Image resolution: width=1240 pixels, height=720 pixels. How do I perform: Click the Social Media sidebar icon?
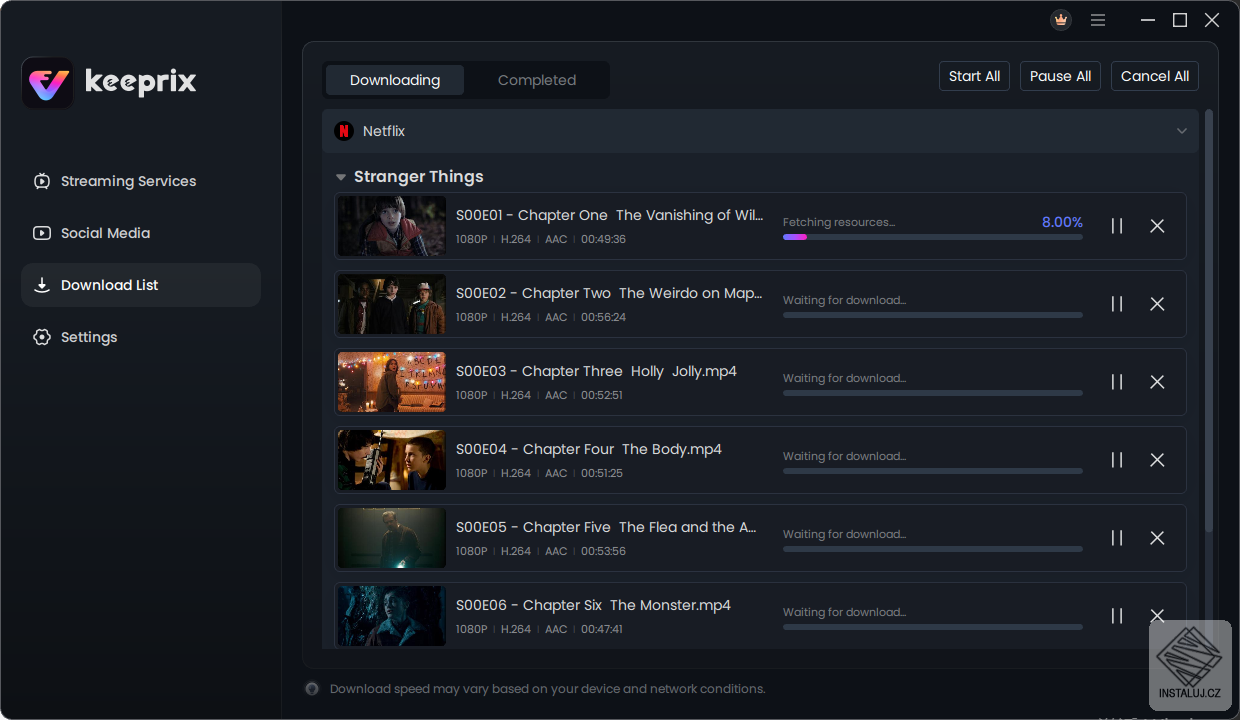tap(42, 233)
